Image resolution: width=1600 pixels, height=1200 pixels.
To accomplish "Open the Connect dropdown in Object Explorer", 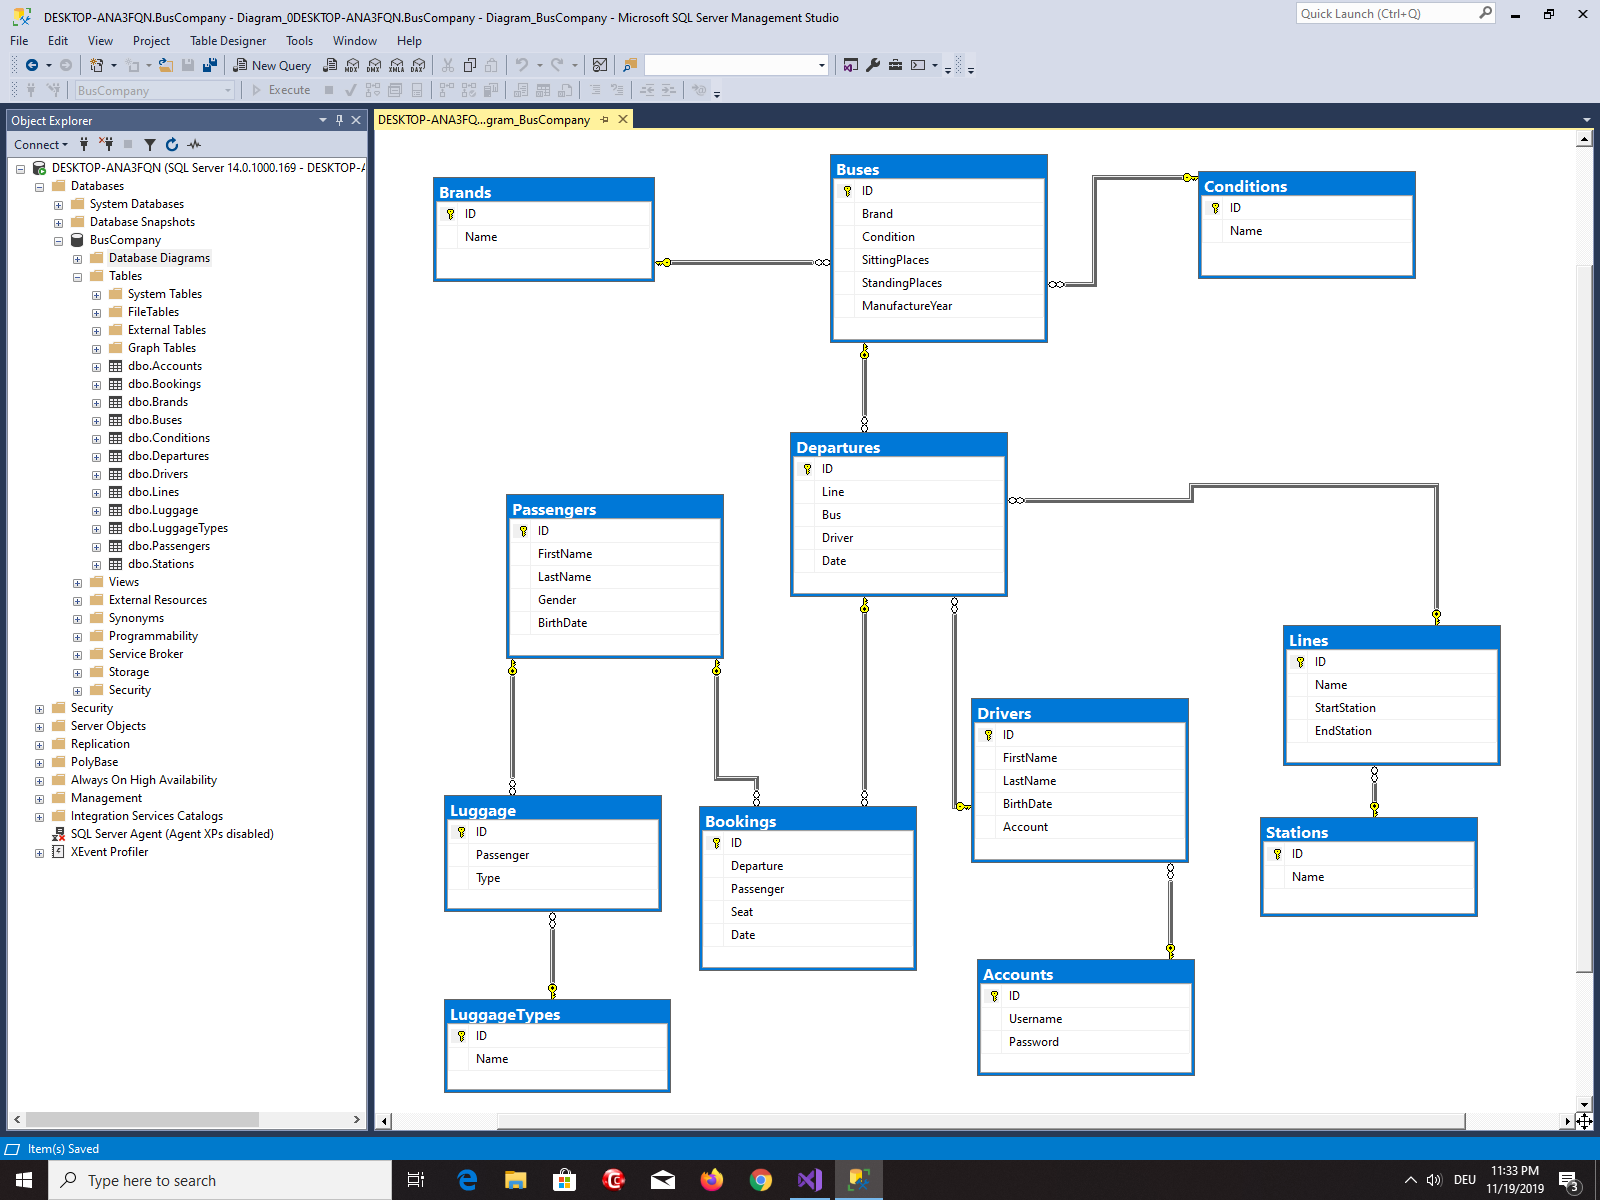I will click(x=41, y=144).
